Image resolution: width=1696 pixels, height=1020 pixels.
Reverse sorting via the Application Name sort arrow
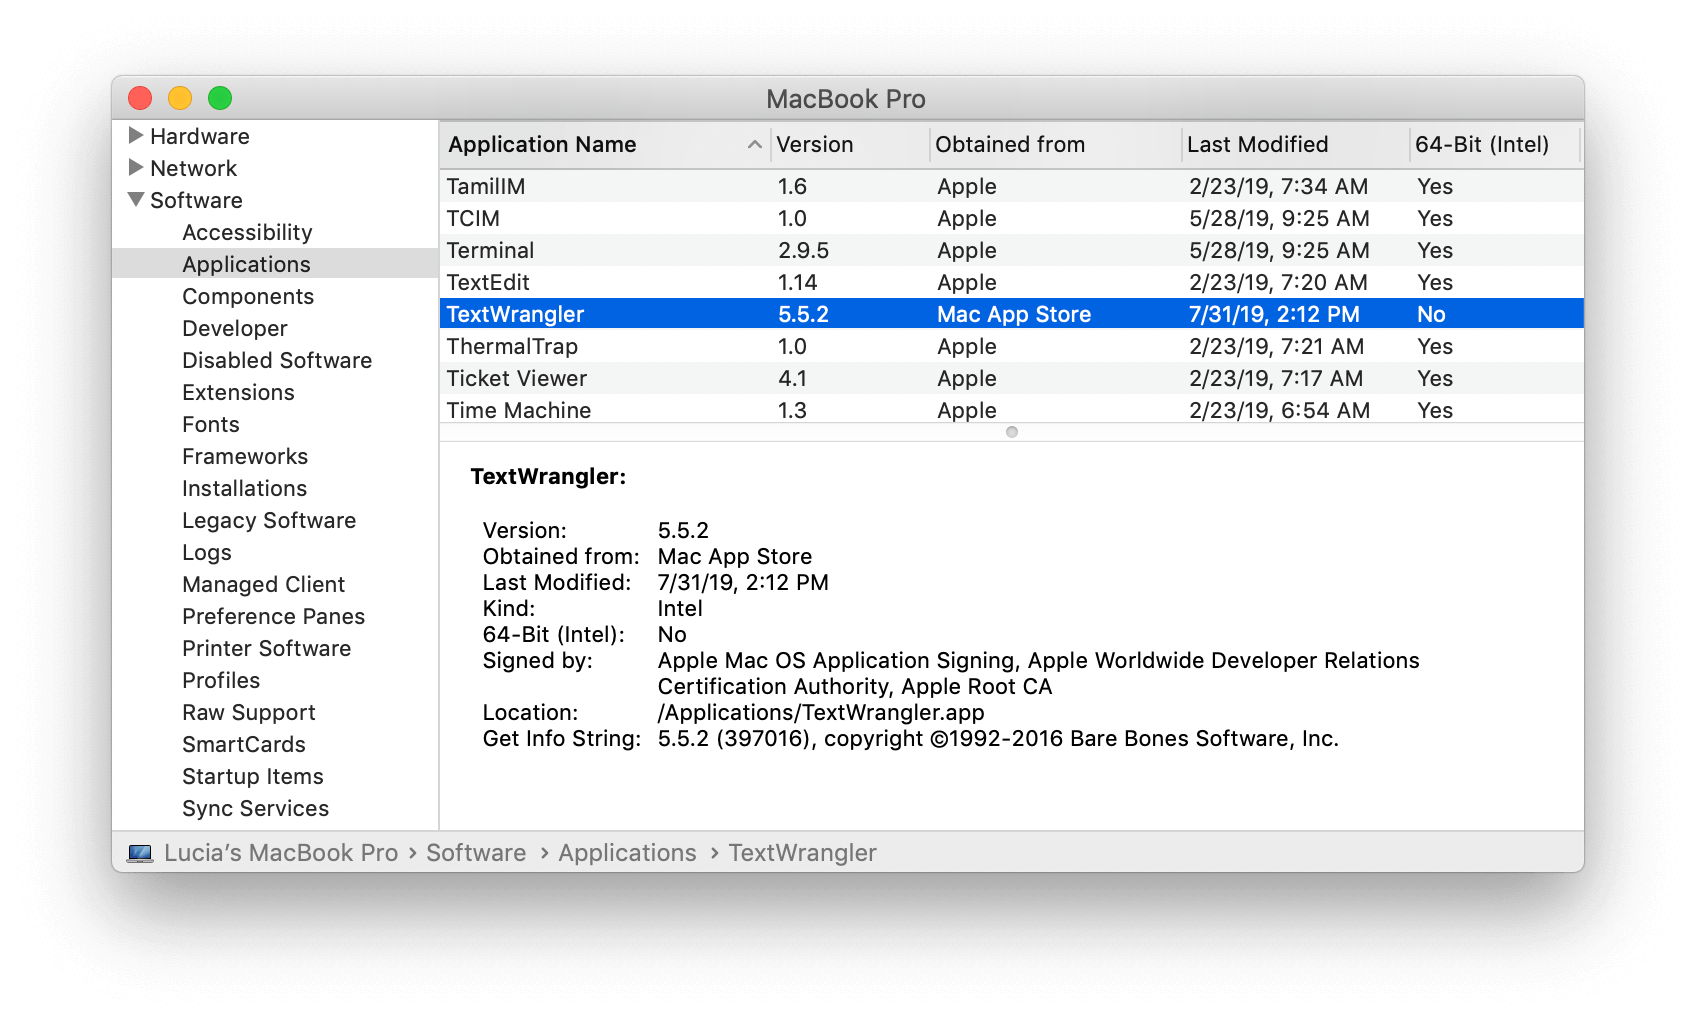754,144
